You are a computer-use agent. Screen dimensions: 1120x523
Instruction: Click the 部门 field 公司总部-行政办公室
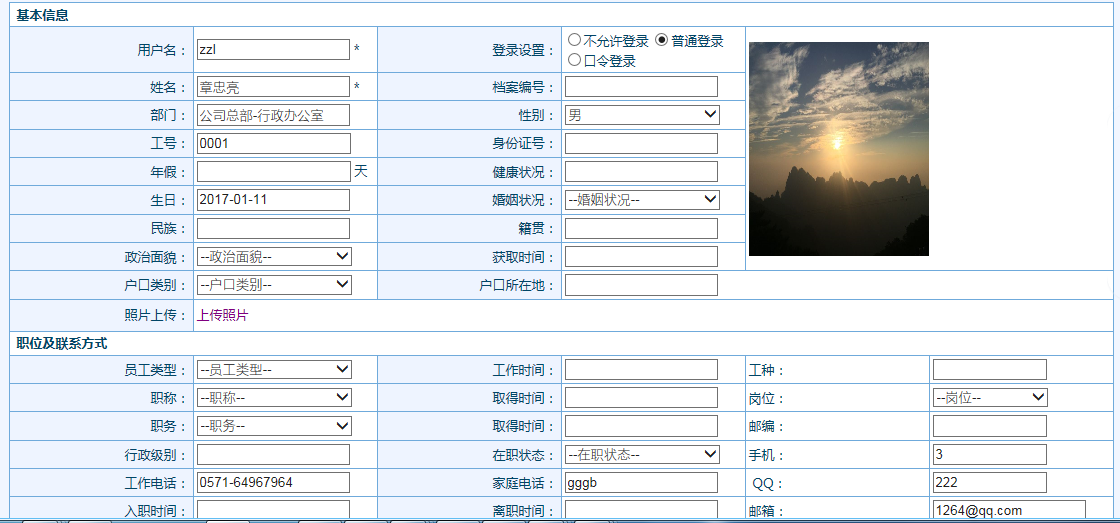[x=274, y=115]
